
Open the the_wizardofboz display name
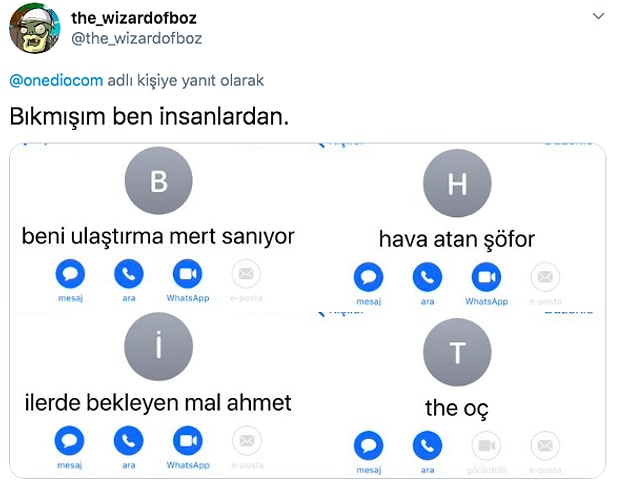click(x=134, y=18)
